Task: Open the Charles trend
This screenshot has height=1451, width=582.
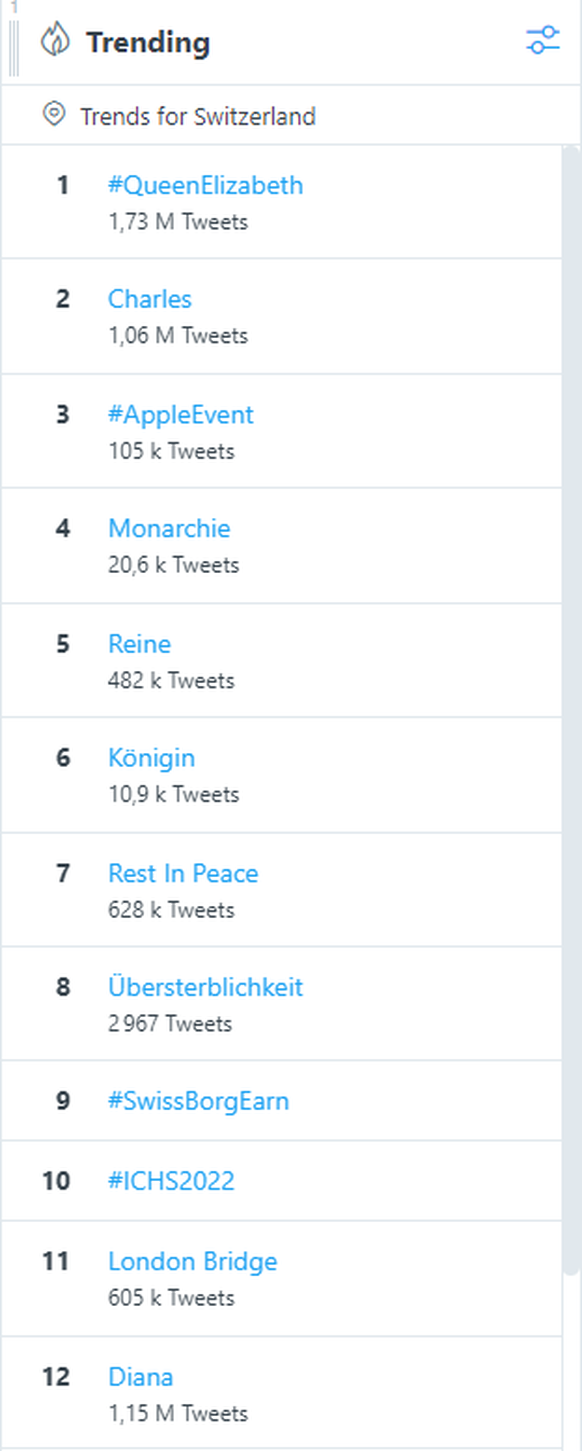Action: [150, 299]
